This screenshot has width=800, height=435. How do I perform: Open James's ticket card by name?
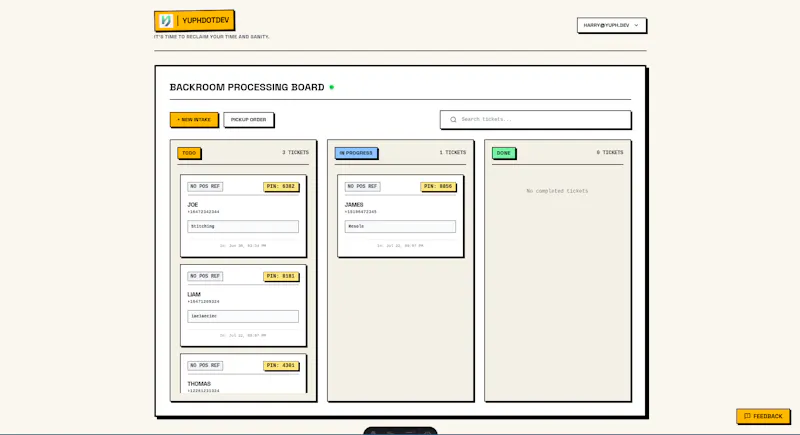pyautogui.click(x=354, y=204)
